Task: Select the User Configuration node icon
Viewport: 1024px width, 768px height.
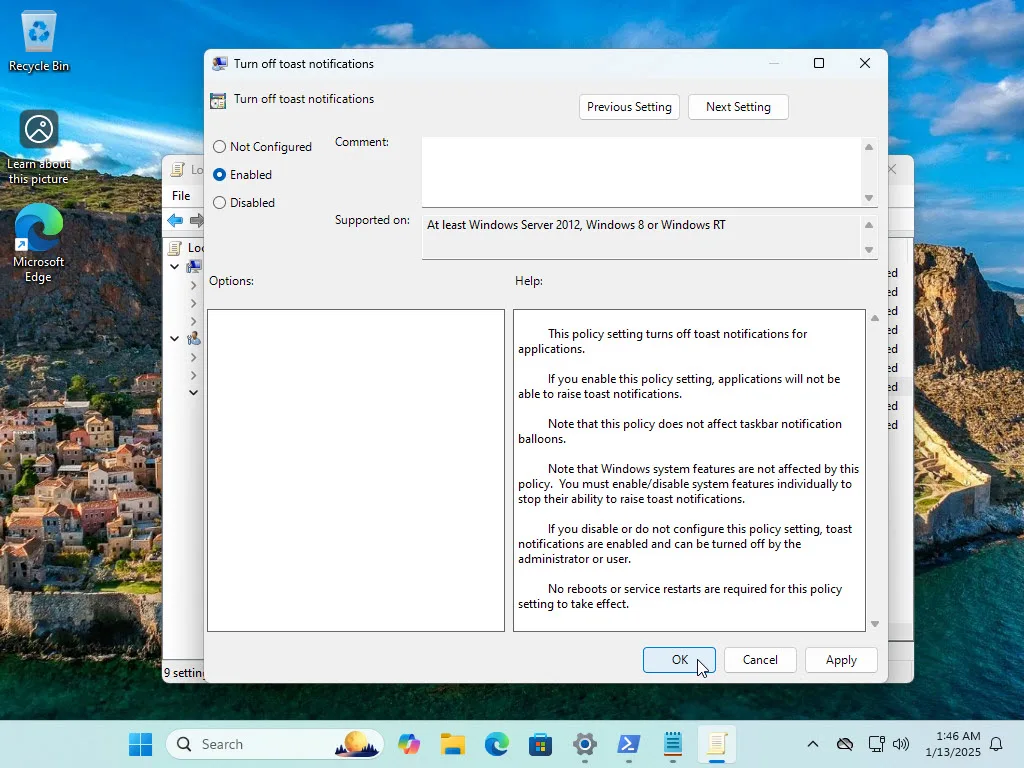Action: point(194,339)
